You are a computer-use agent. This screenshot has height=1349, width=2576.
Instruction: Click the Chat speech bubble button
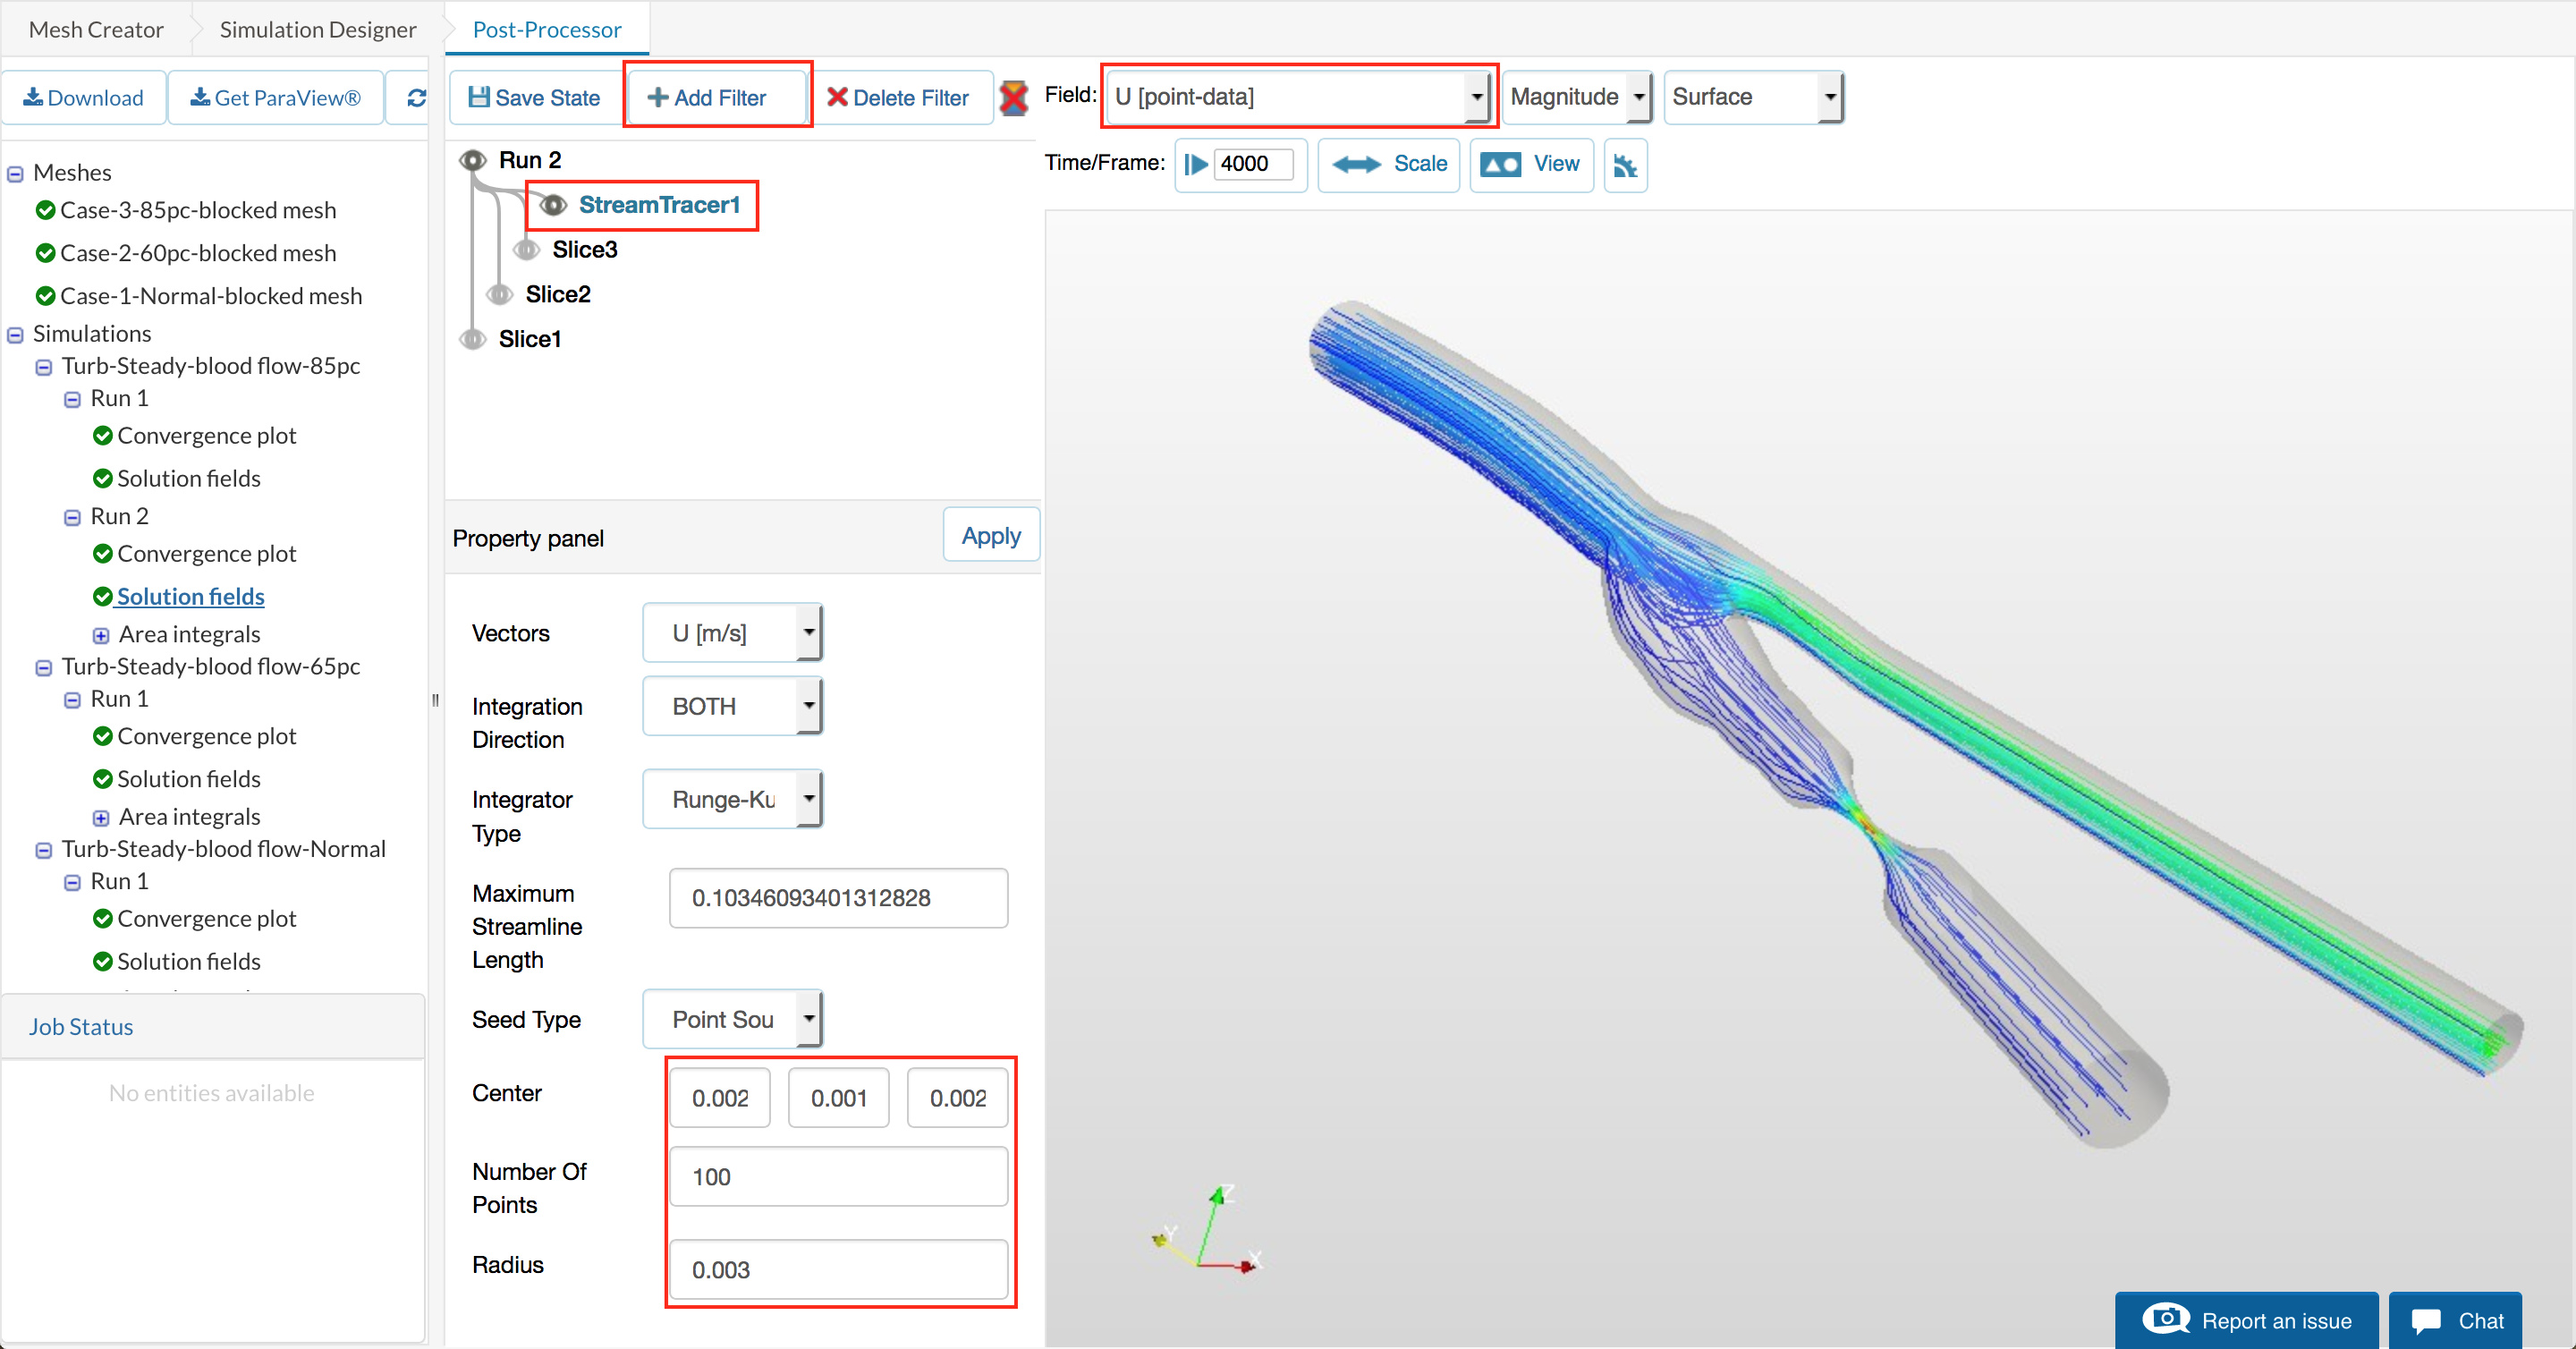click(2455, 1320)
